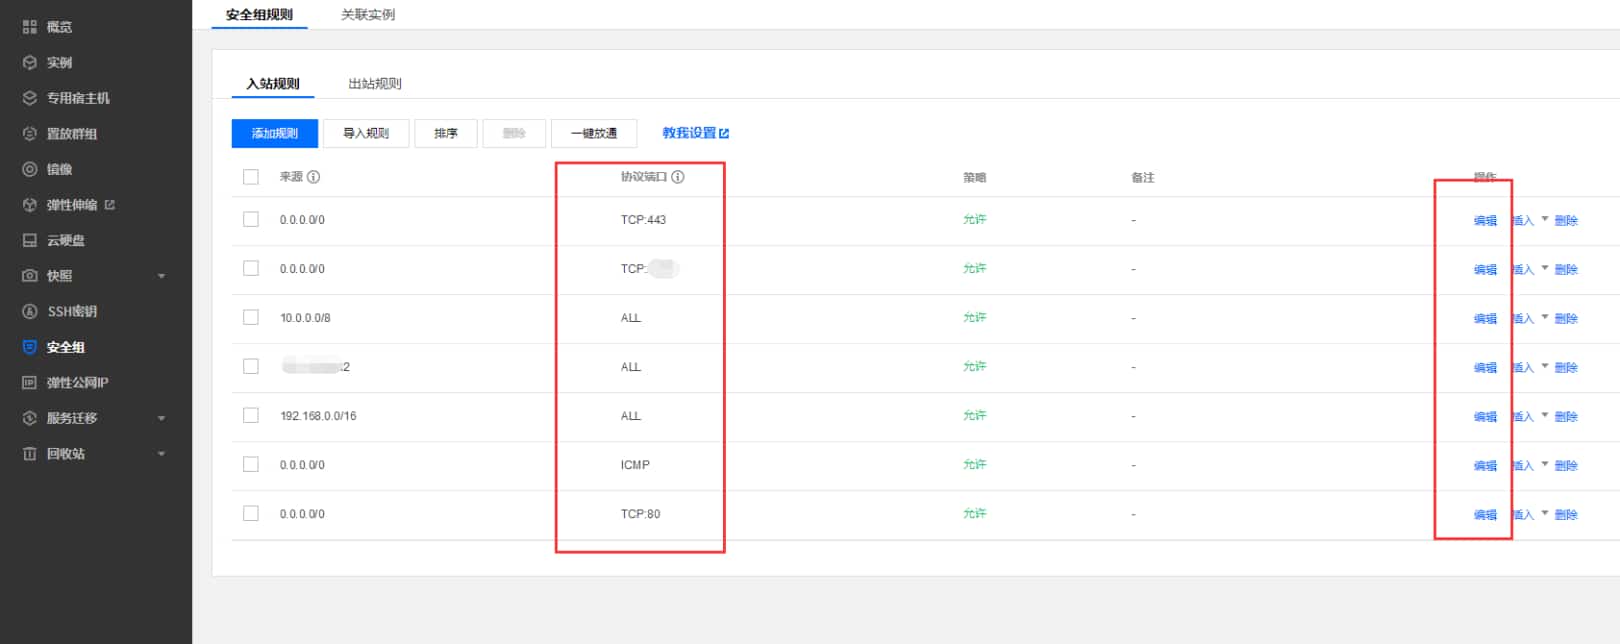Image resolution: width=1620 pixels, height=644 pixels.
Task: Open the 镜像 image icon in sidebar
Action: (x=30, y=170)
